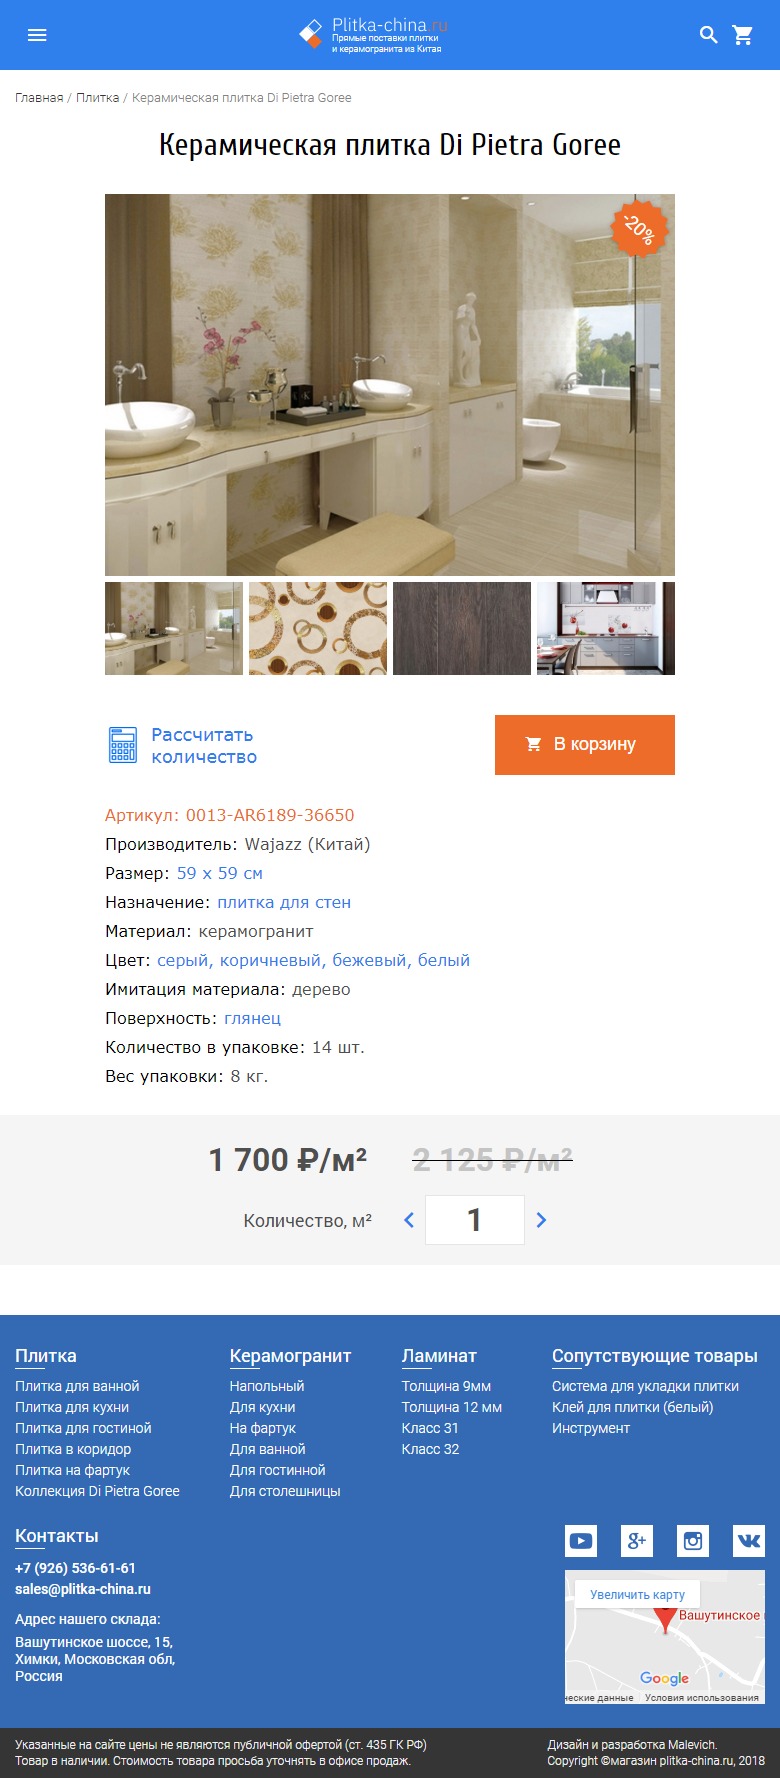Go to Плитка breadcrumb
Image resolution: width=780 pixels, height=1778 pixels.
coord(98,98)
